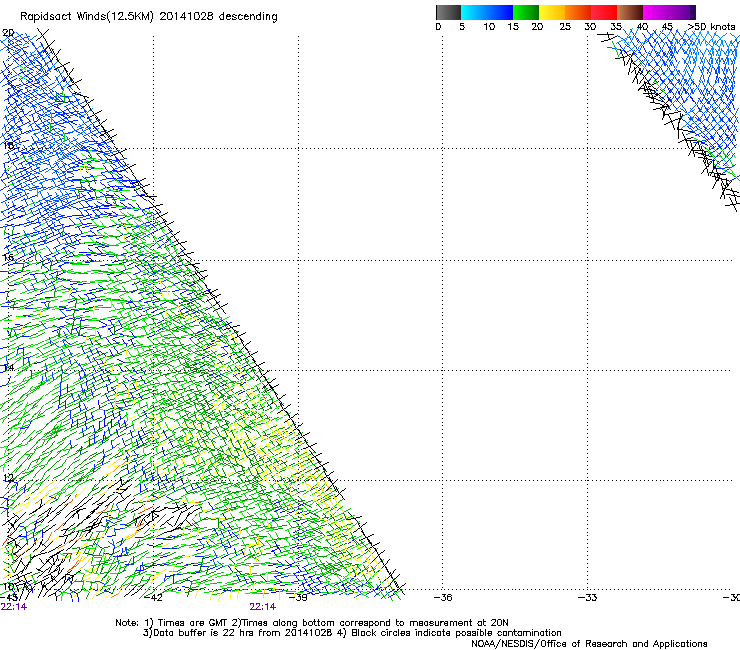Click the latitude '12' axis label
This screenshot has width=740, height=650.
(8, 478)
